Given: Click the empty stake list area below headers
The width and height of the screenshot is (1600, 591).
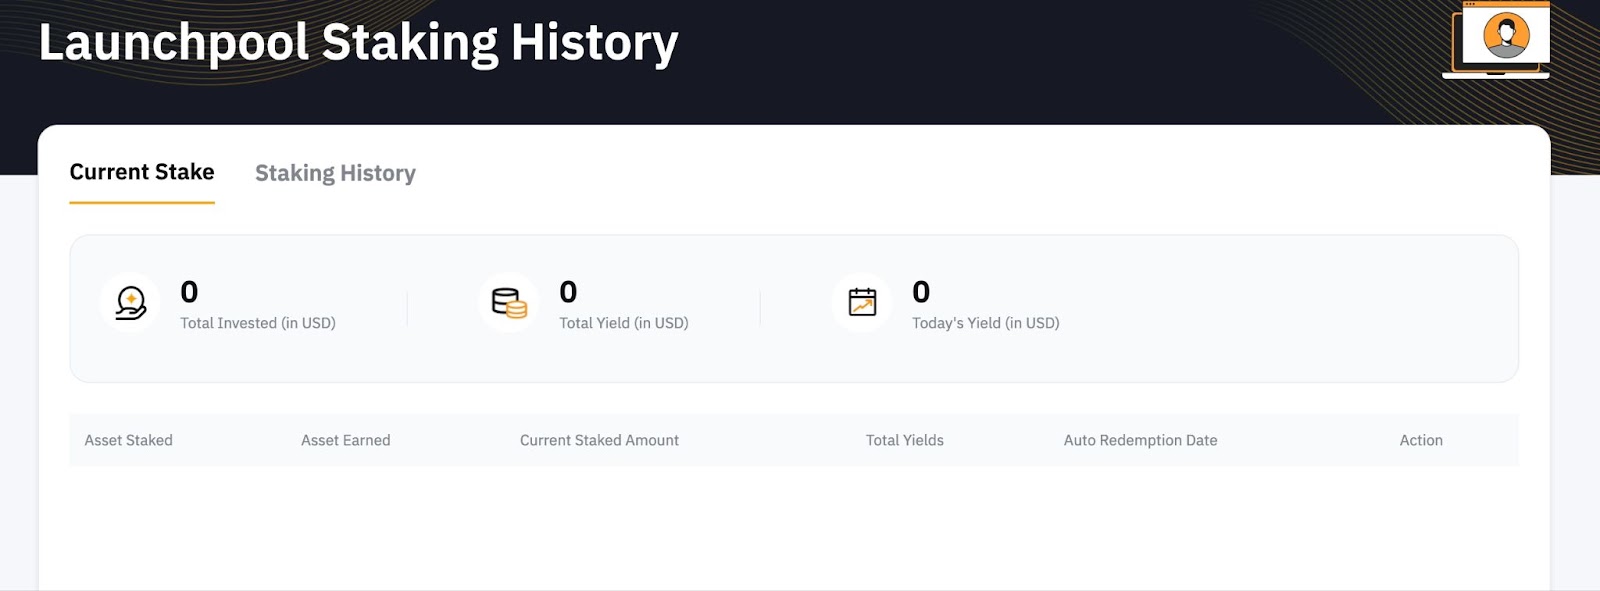Looking at the screenshot, I should [794, 528].
